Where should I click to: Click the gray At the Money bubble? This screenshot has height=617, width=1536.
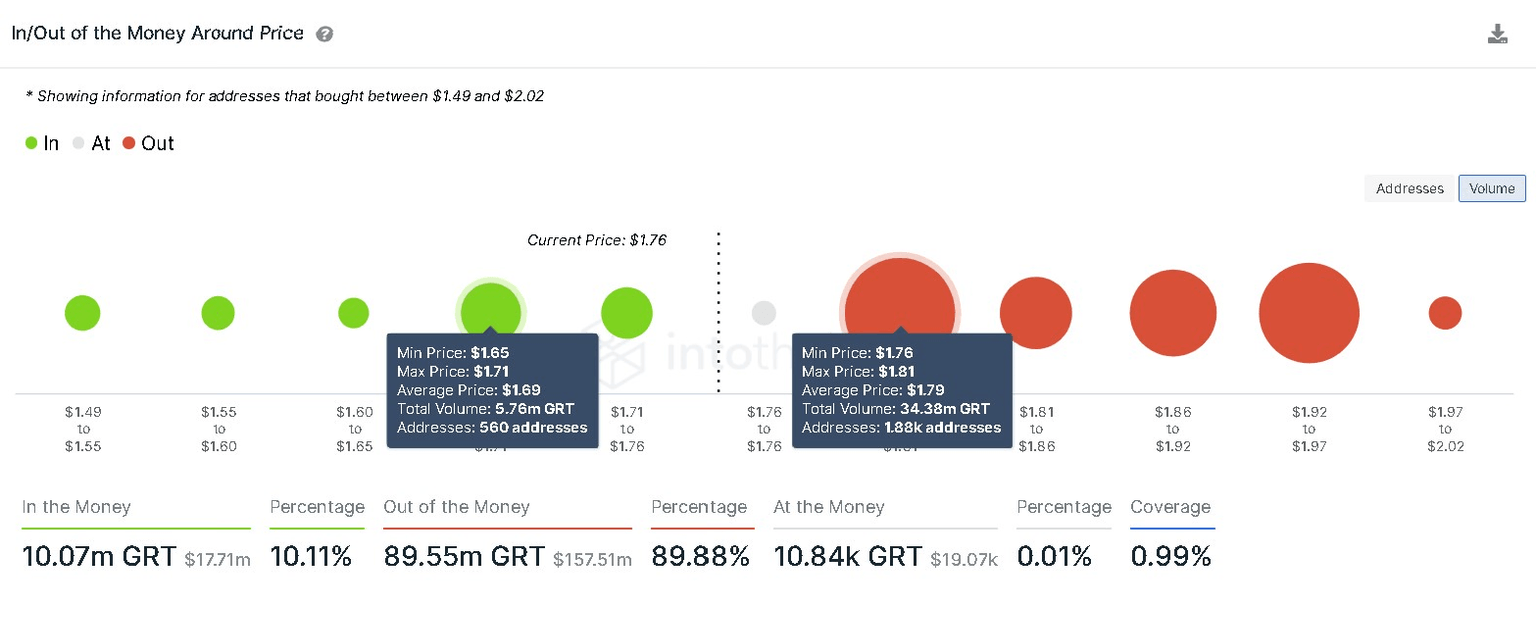click(x=764, y=313)
